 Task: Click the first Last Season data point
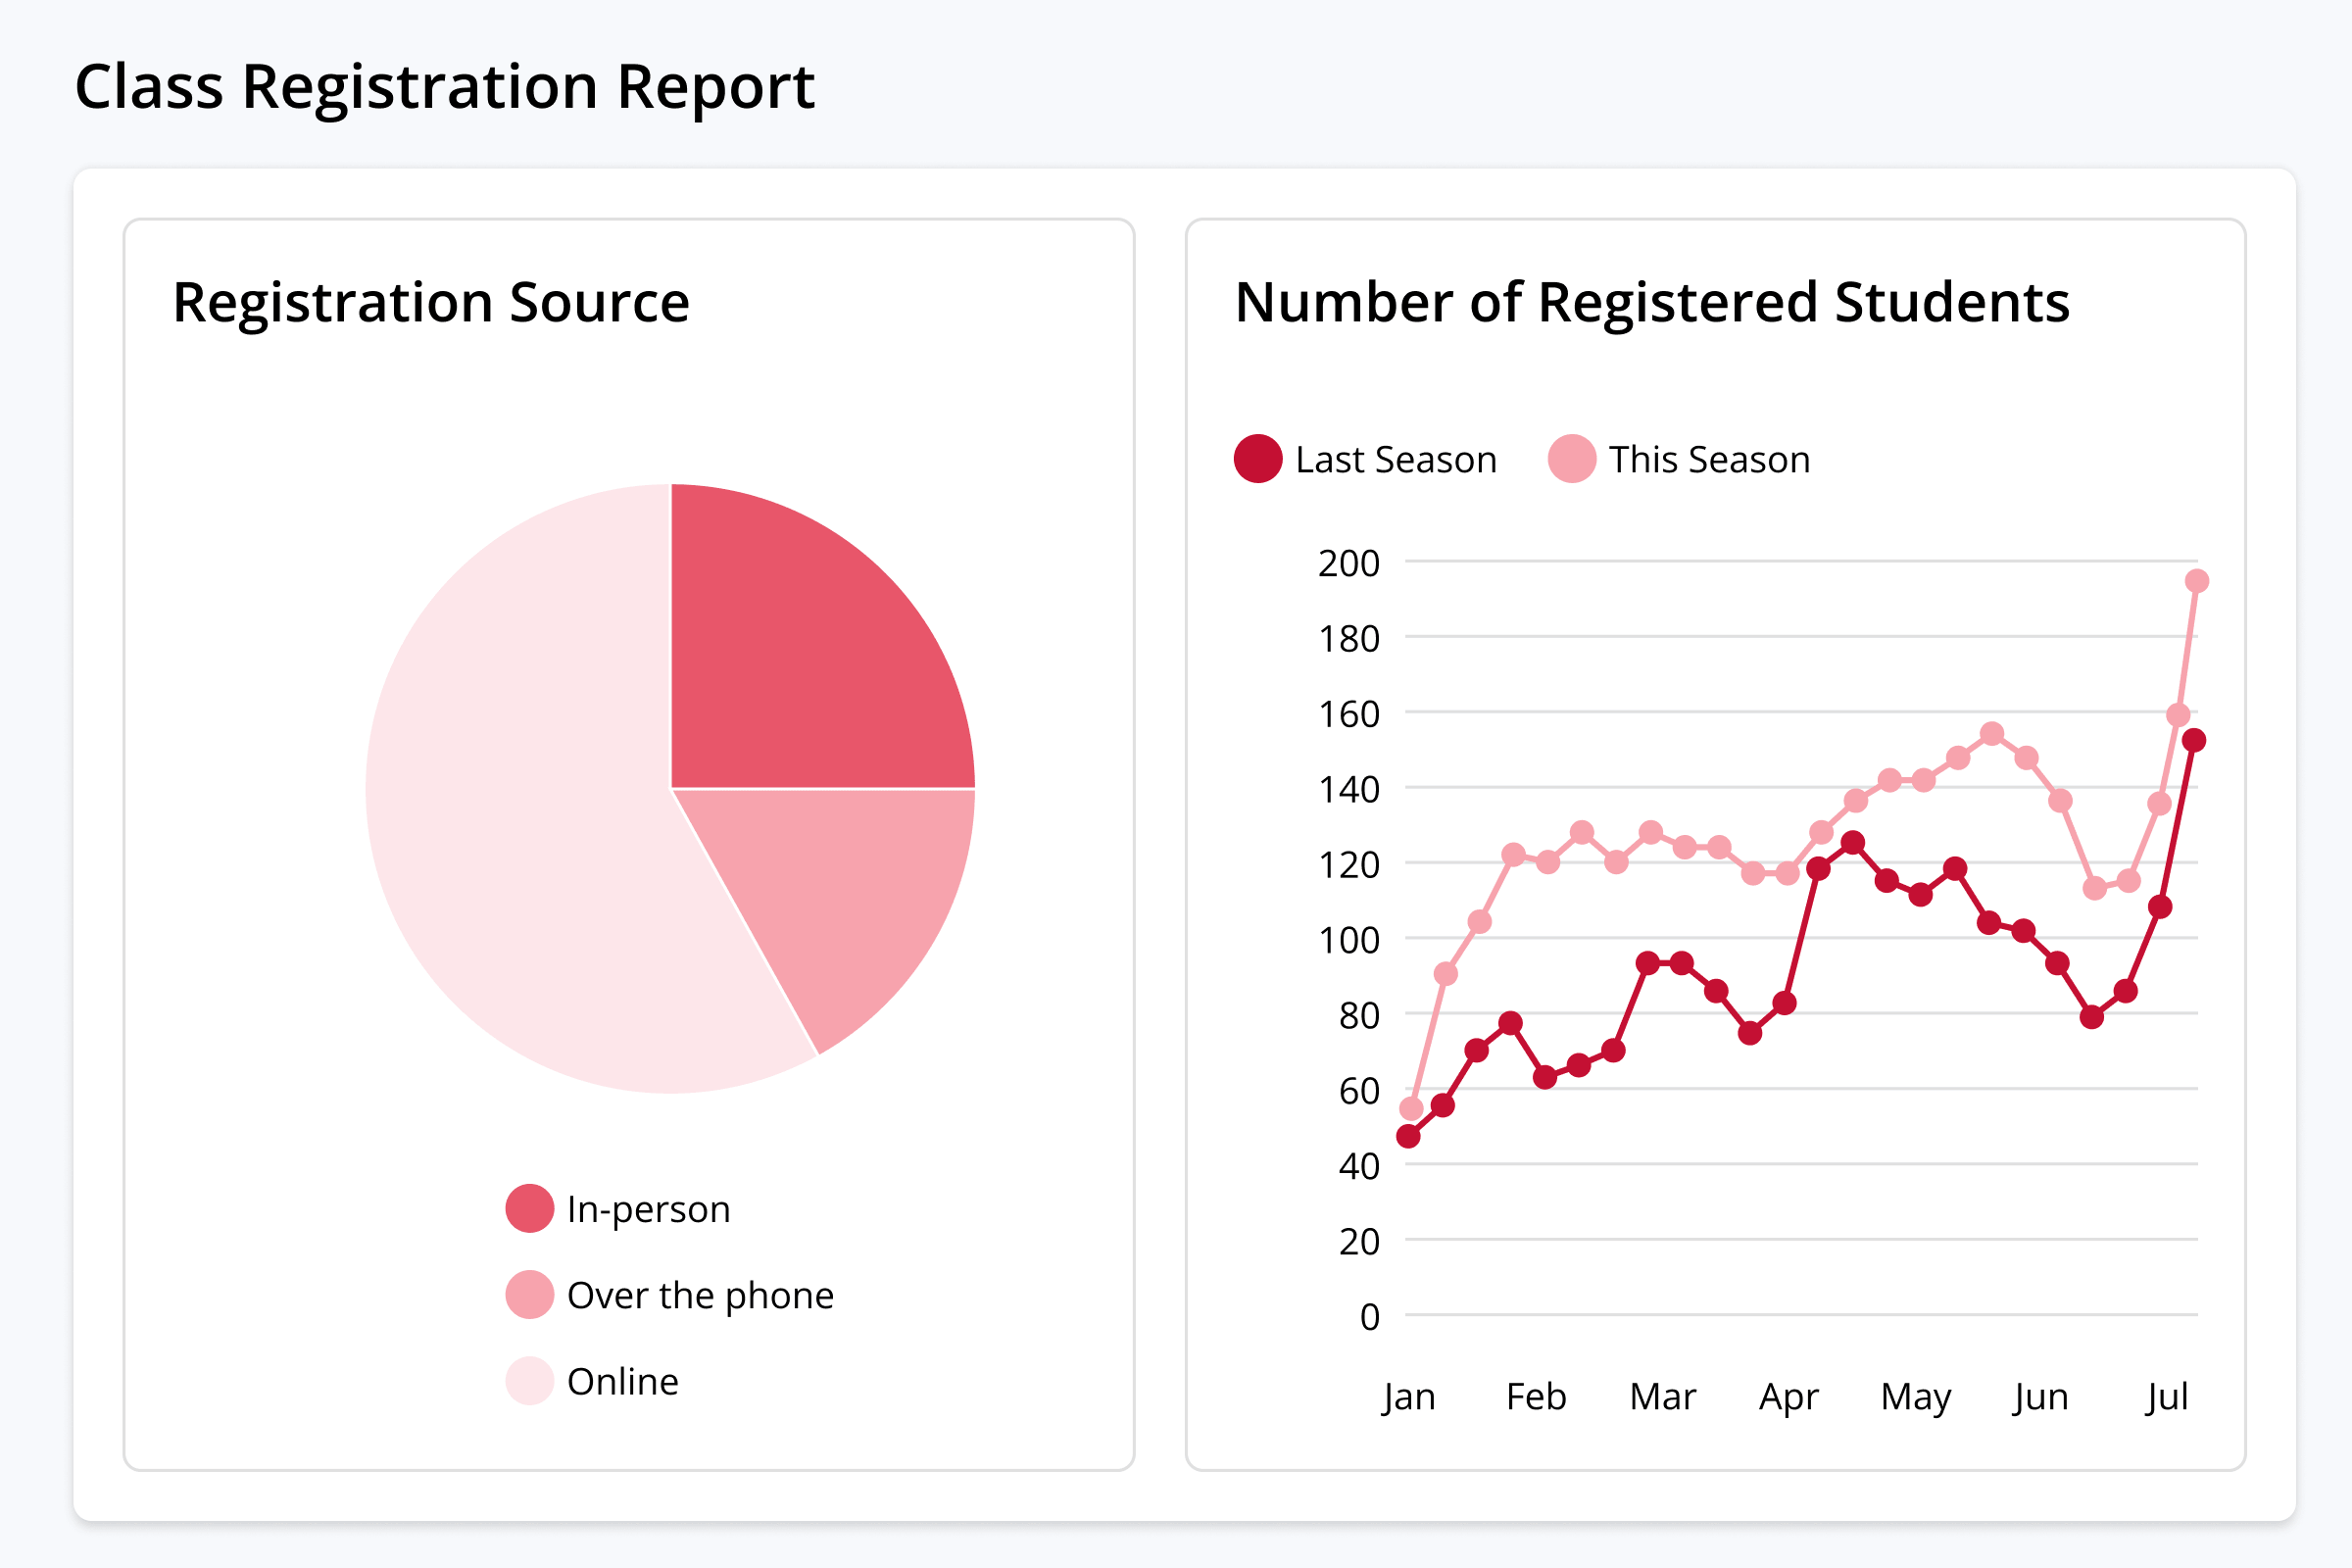coord(1409,1136)
